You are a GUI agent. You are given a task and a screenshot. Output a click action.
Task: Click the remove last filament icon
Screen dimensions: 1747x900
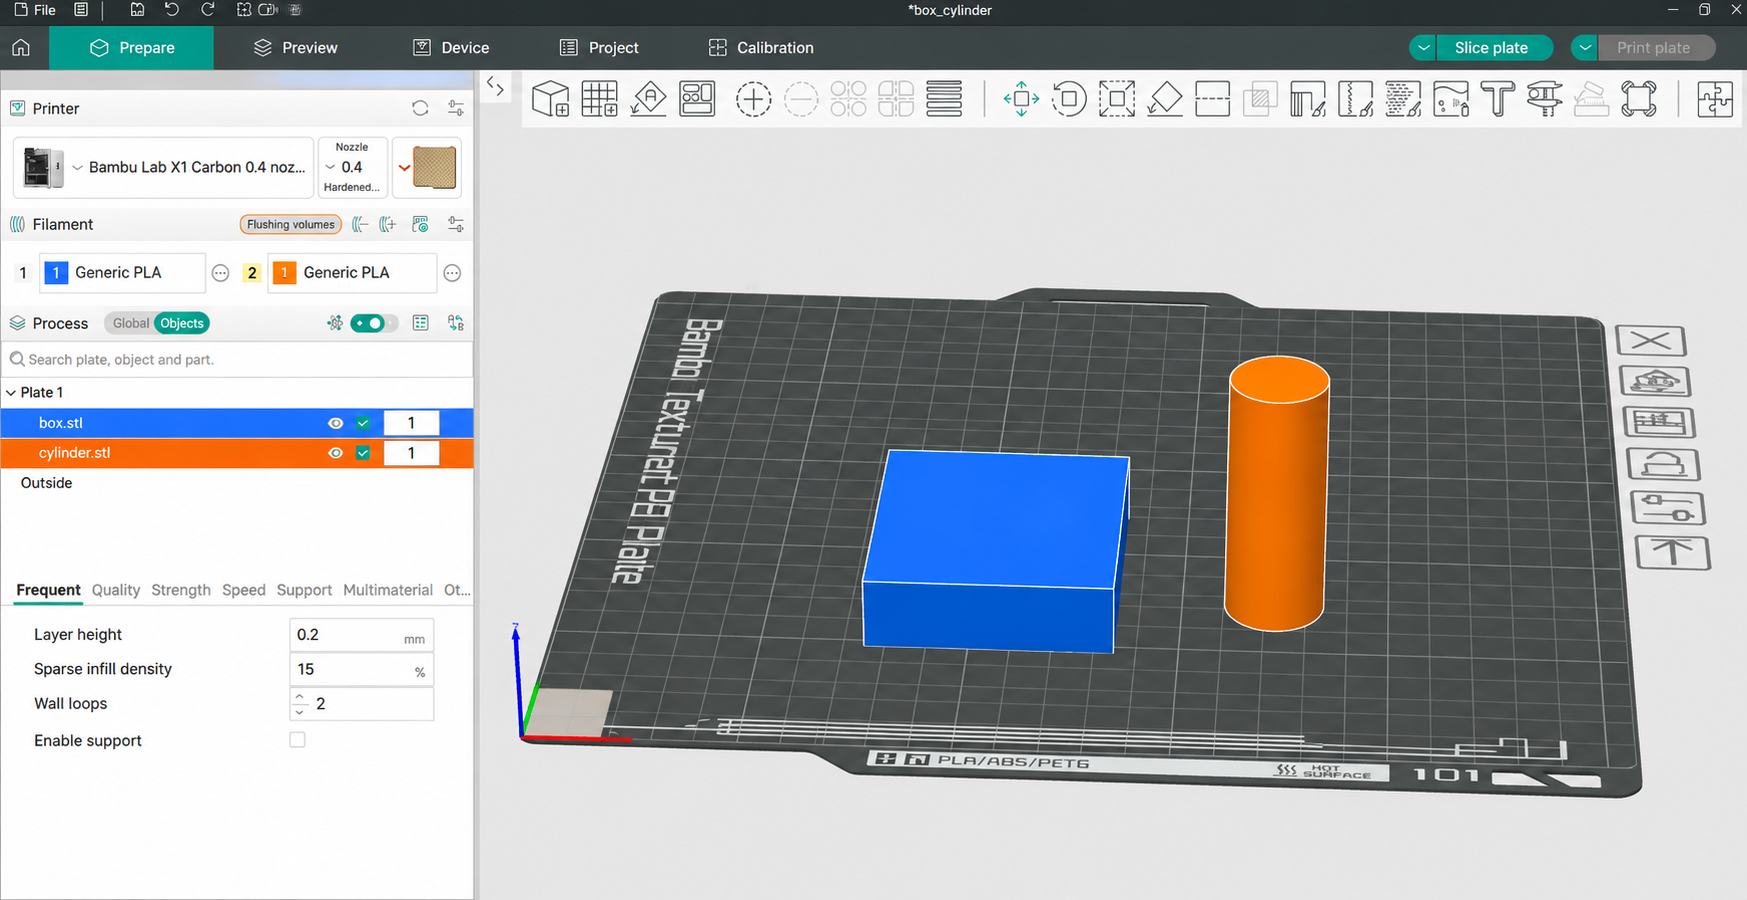[361, 224]
